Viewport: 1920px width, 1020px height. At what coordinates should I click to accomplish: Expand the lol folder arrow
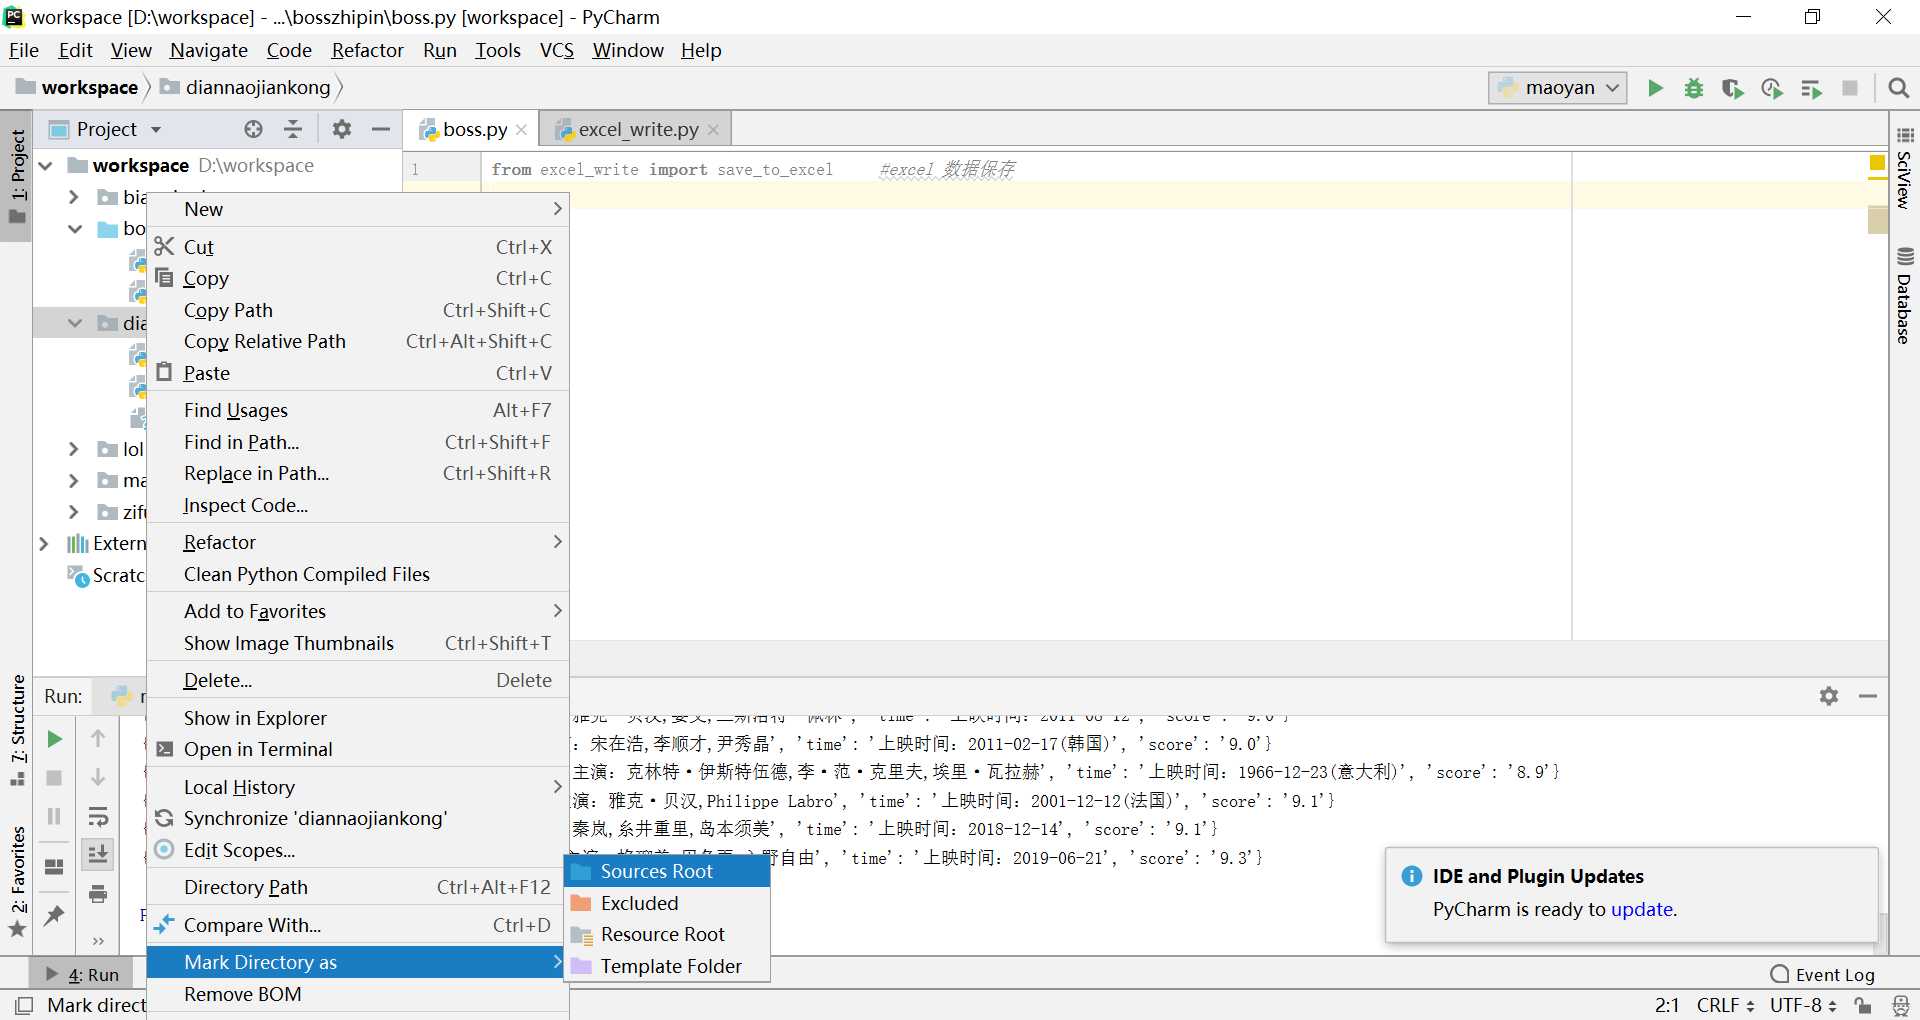73,449
